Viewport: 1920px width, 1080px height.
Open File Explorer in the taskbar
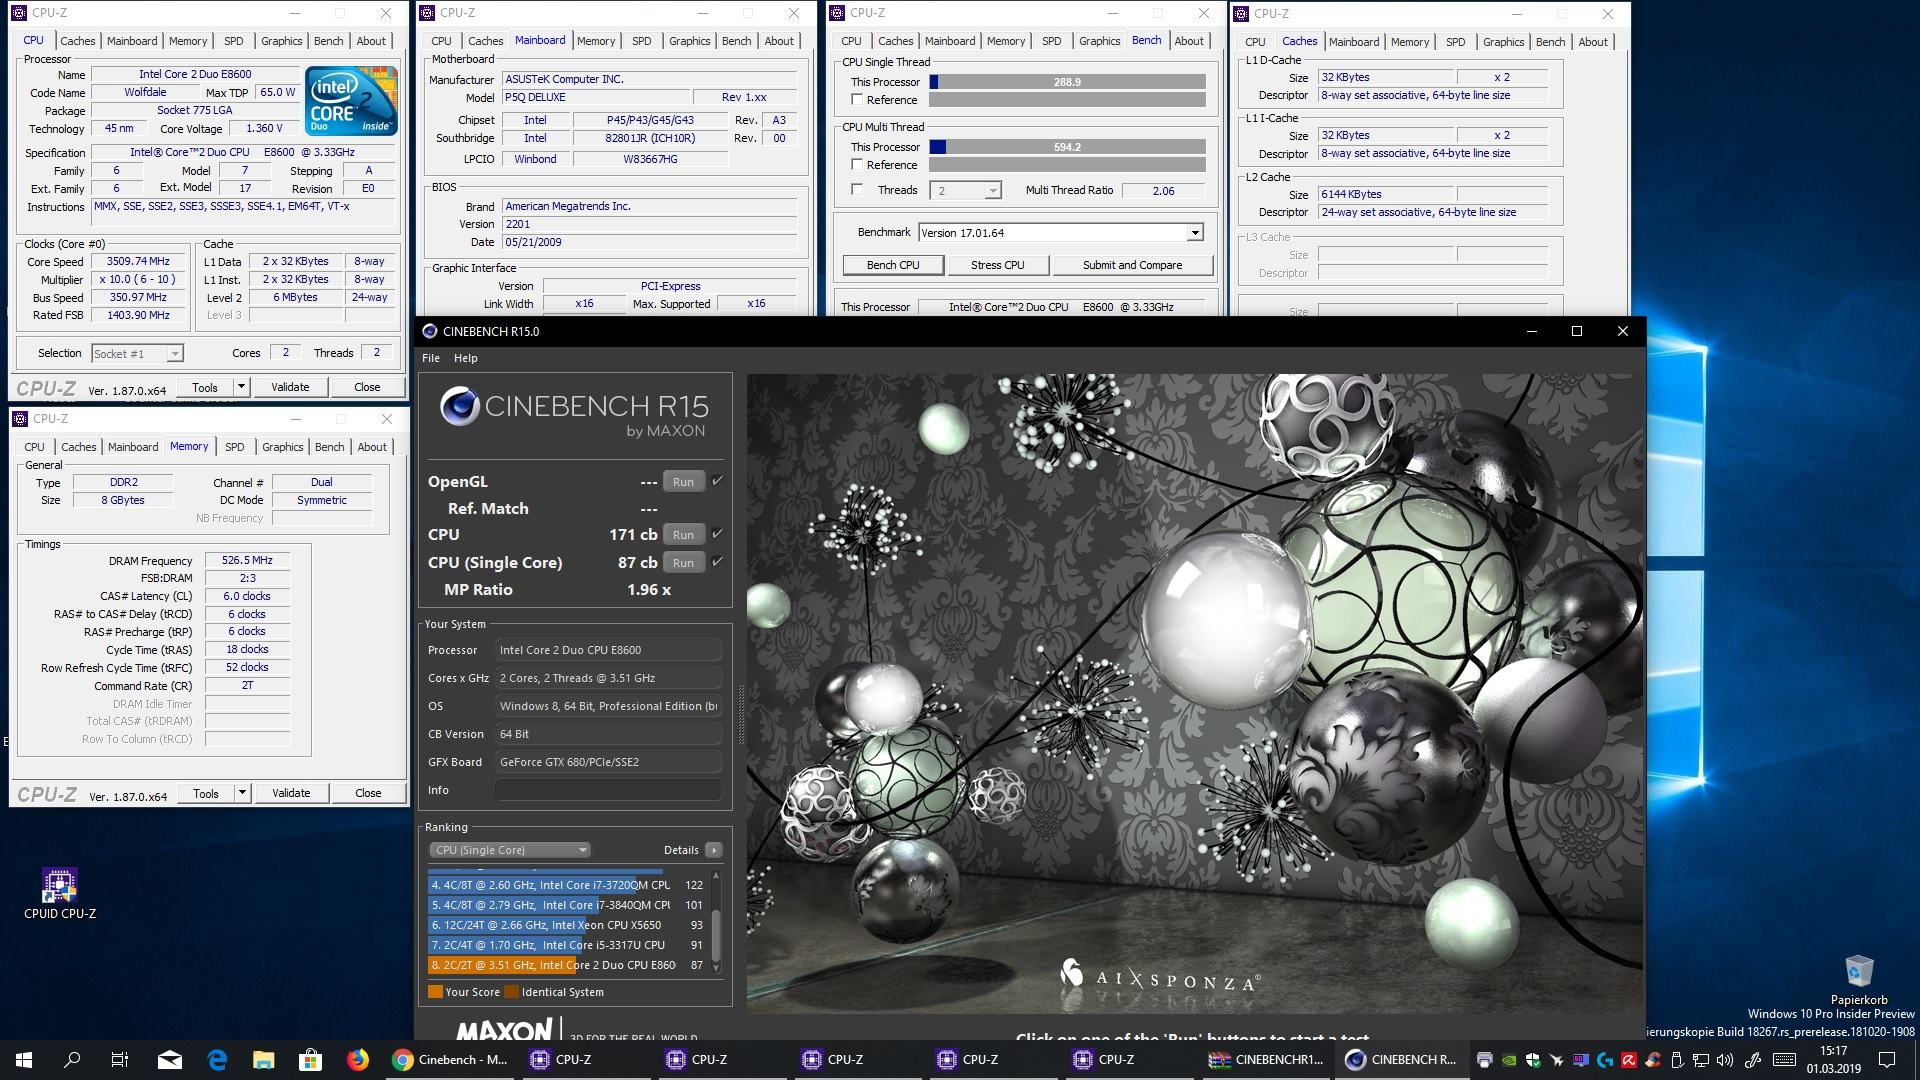[263, 1060]
